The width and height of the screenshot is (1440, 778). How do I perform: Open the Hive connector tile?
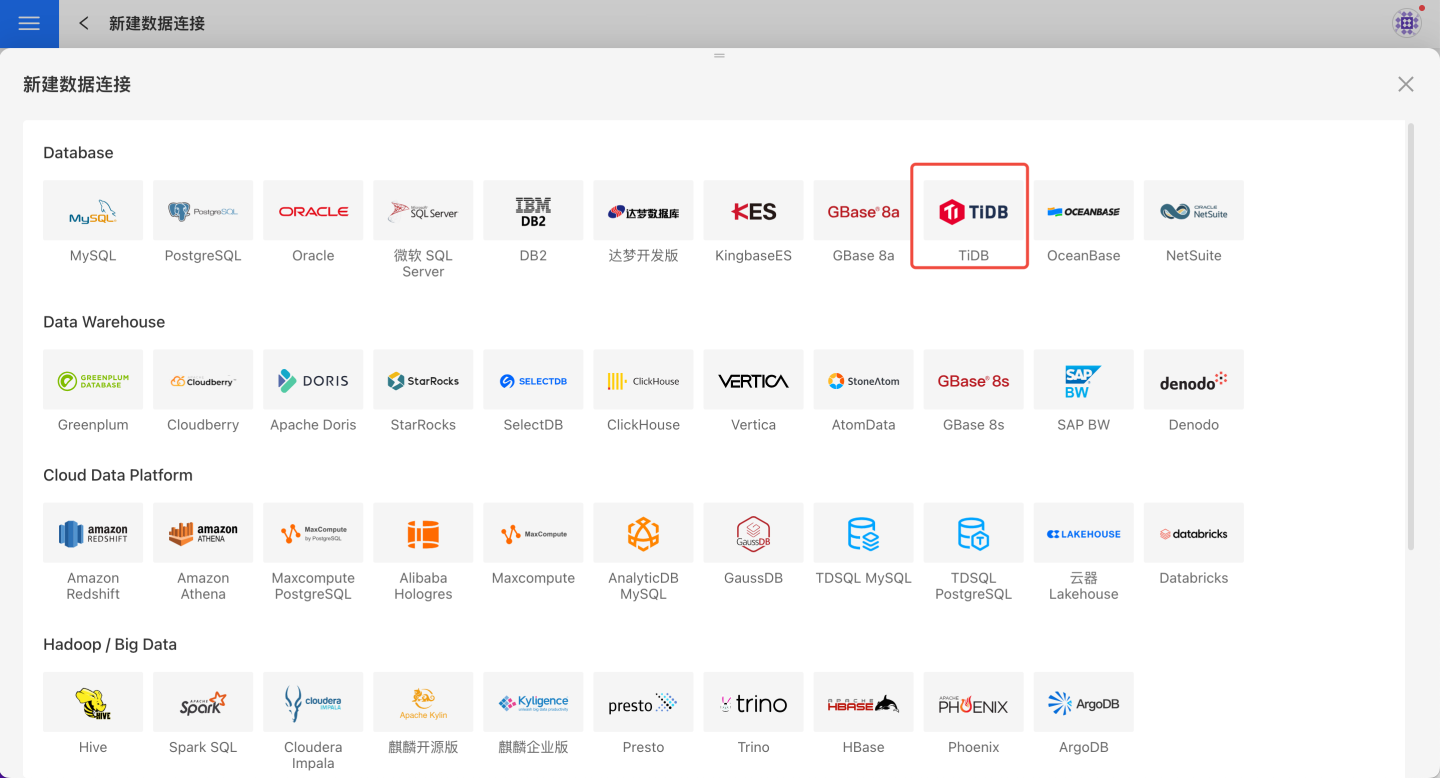pos(93,703)
